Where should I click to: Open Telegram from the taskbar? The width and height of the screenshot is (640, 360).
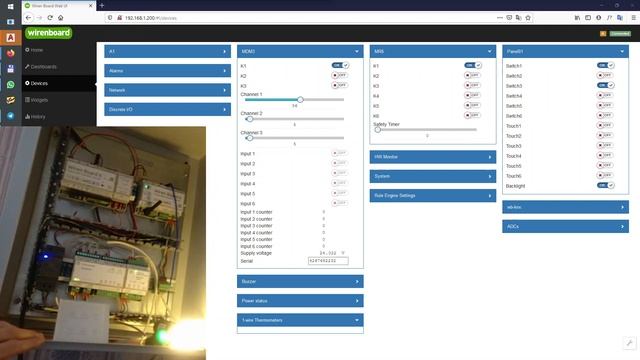pos(11,116)
